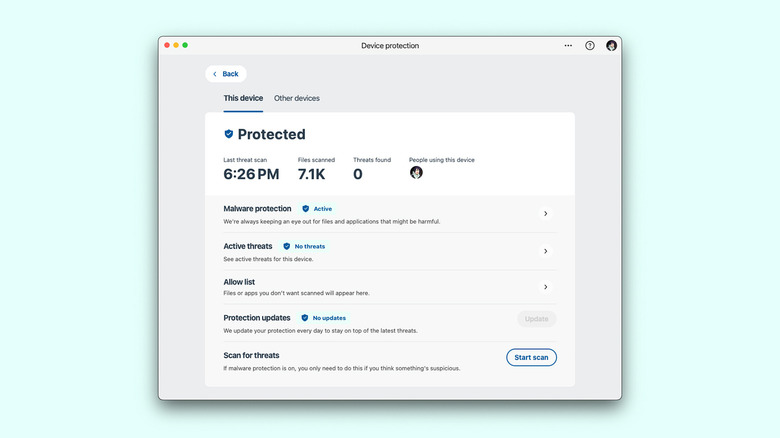Open the Allow list row chevron
The height and width of the screenshot is (438, 780).
(x=545, y=287)
